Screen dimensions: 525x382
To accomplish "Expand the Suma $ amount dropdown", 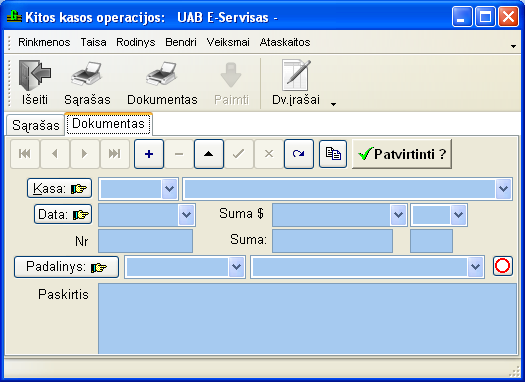I will coord(398,214).
